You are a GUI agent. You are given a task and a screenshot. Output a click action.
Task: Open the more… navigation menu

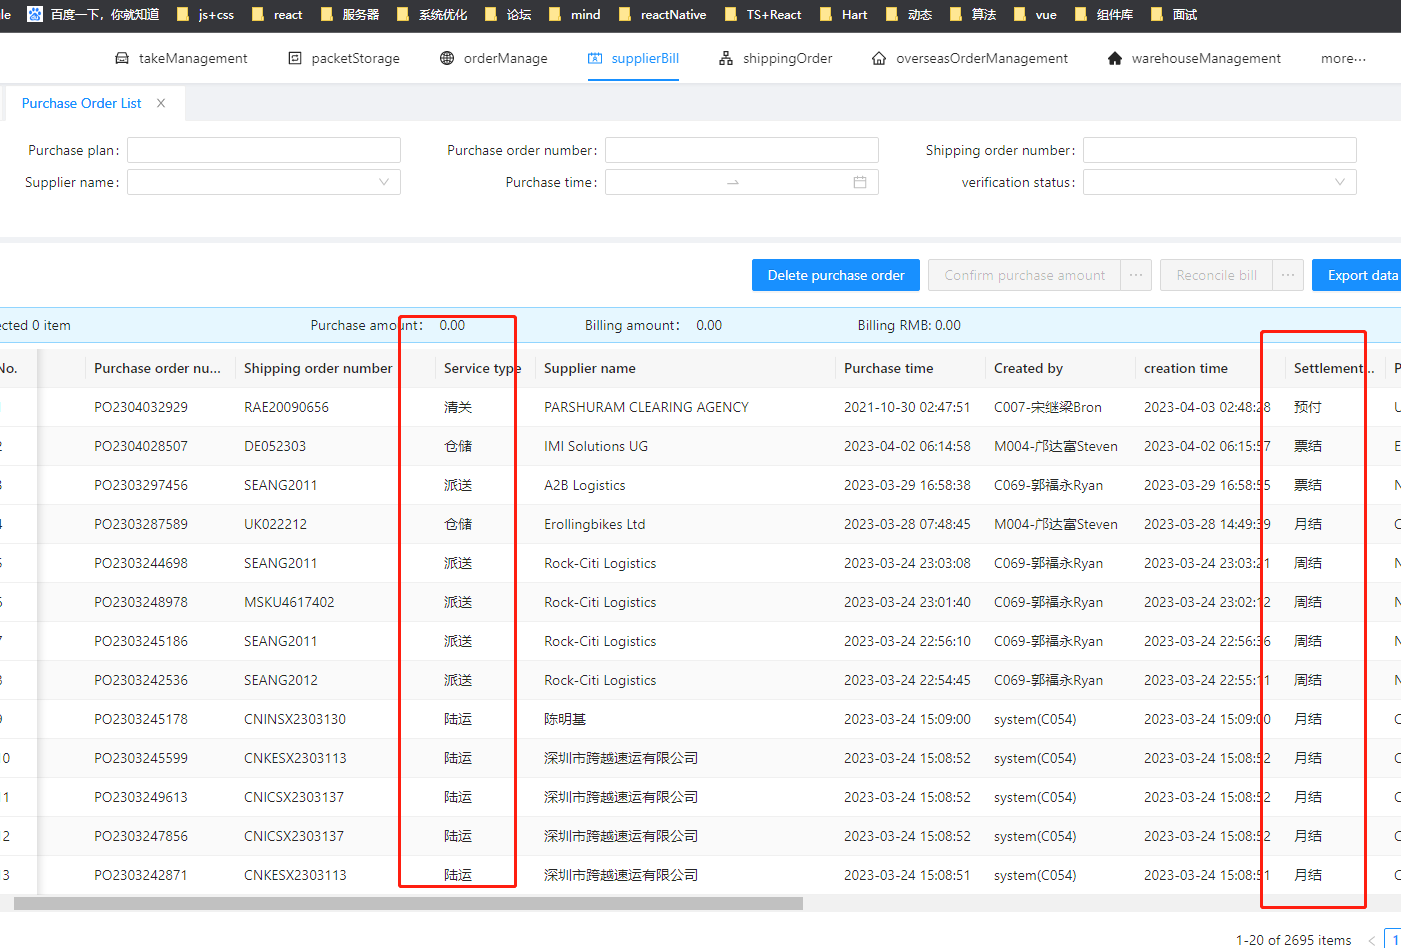click(1343, 59)
